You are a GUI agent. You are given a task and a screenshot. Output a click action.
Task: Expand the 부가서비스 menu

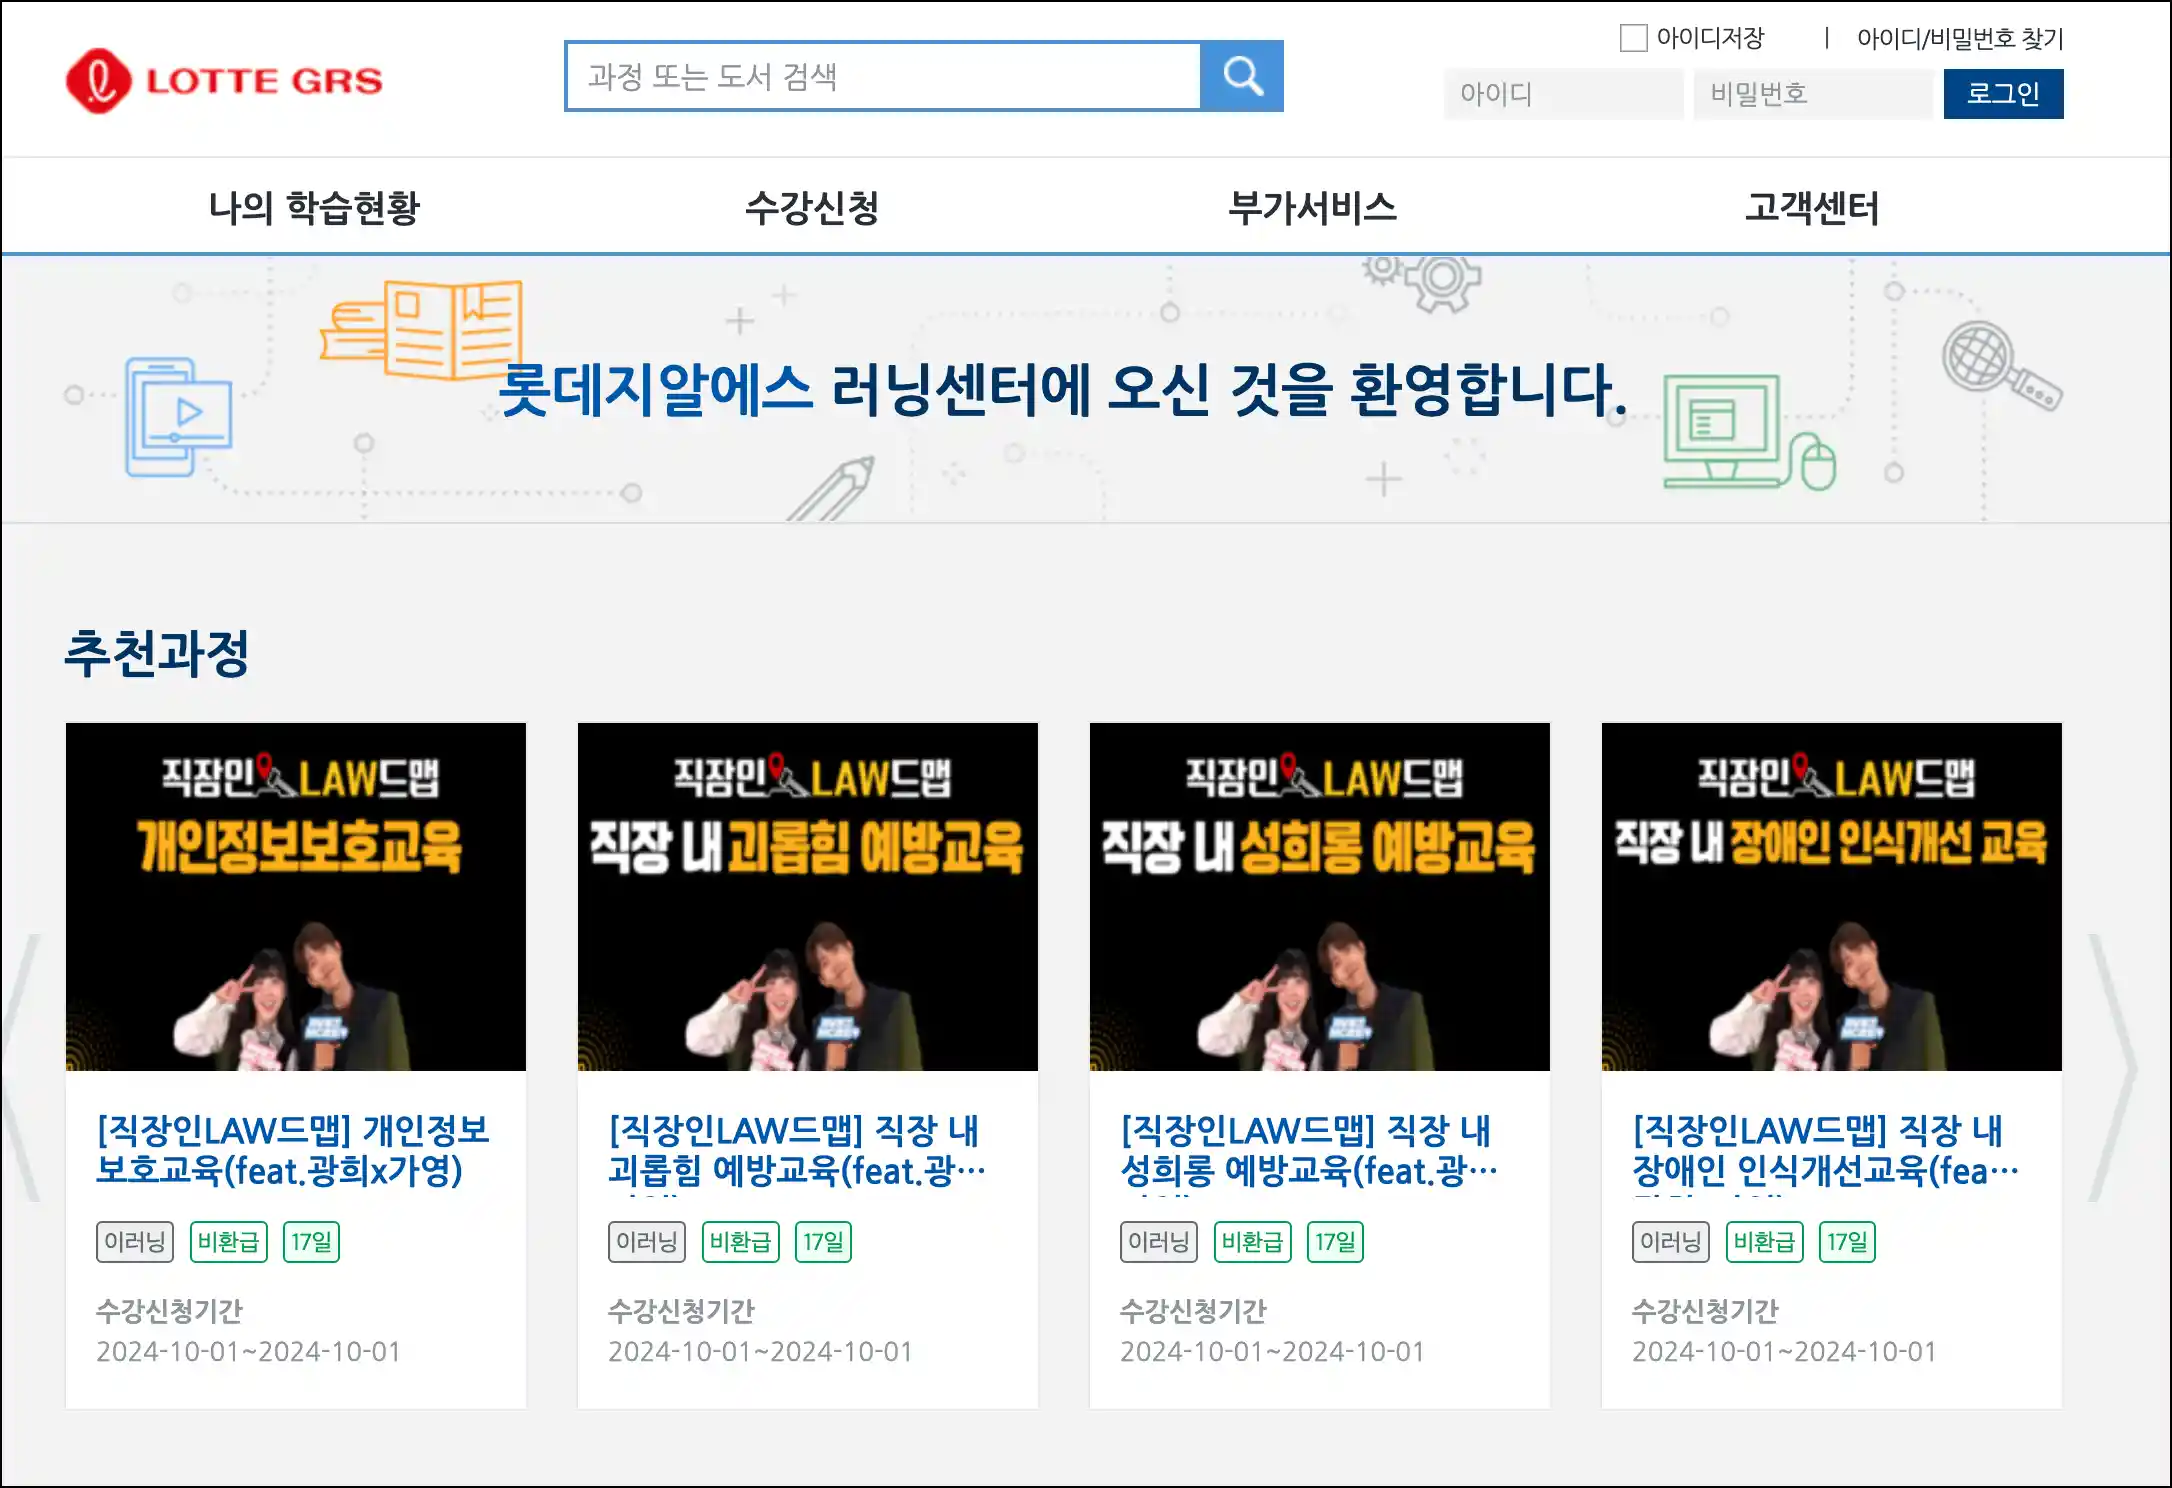point(1312,207)
